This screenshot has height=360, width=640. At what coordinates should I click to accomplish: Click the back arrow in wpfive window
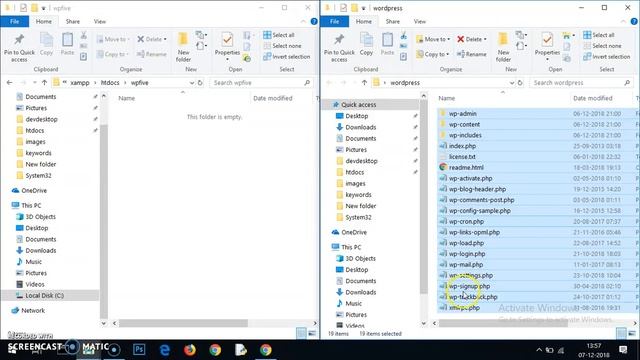(x=9, y=83)
